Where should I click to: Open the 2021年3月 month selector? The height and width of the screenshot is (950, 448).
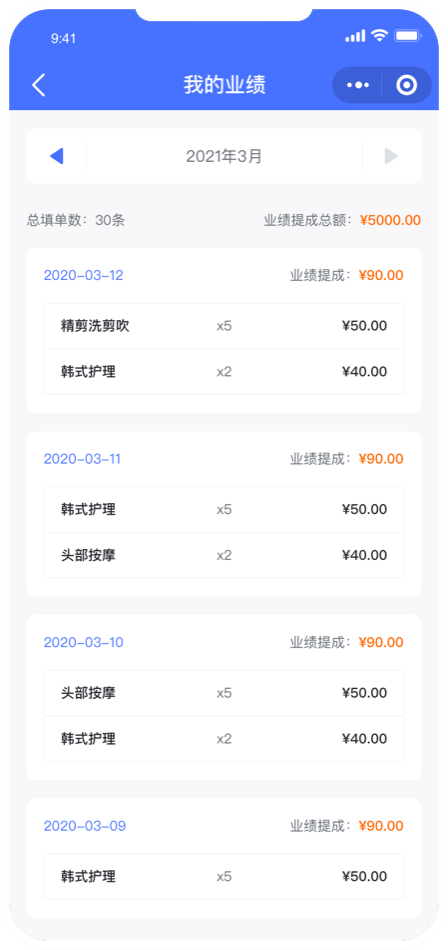[x=224, y=156]
